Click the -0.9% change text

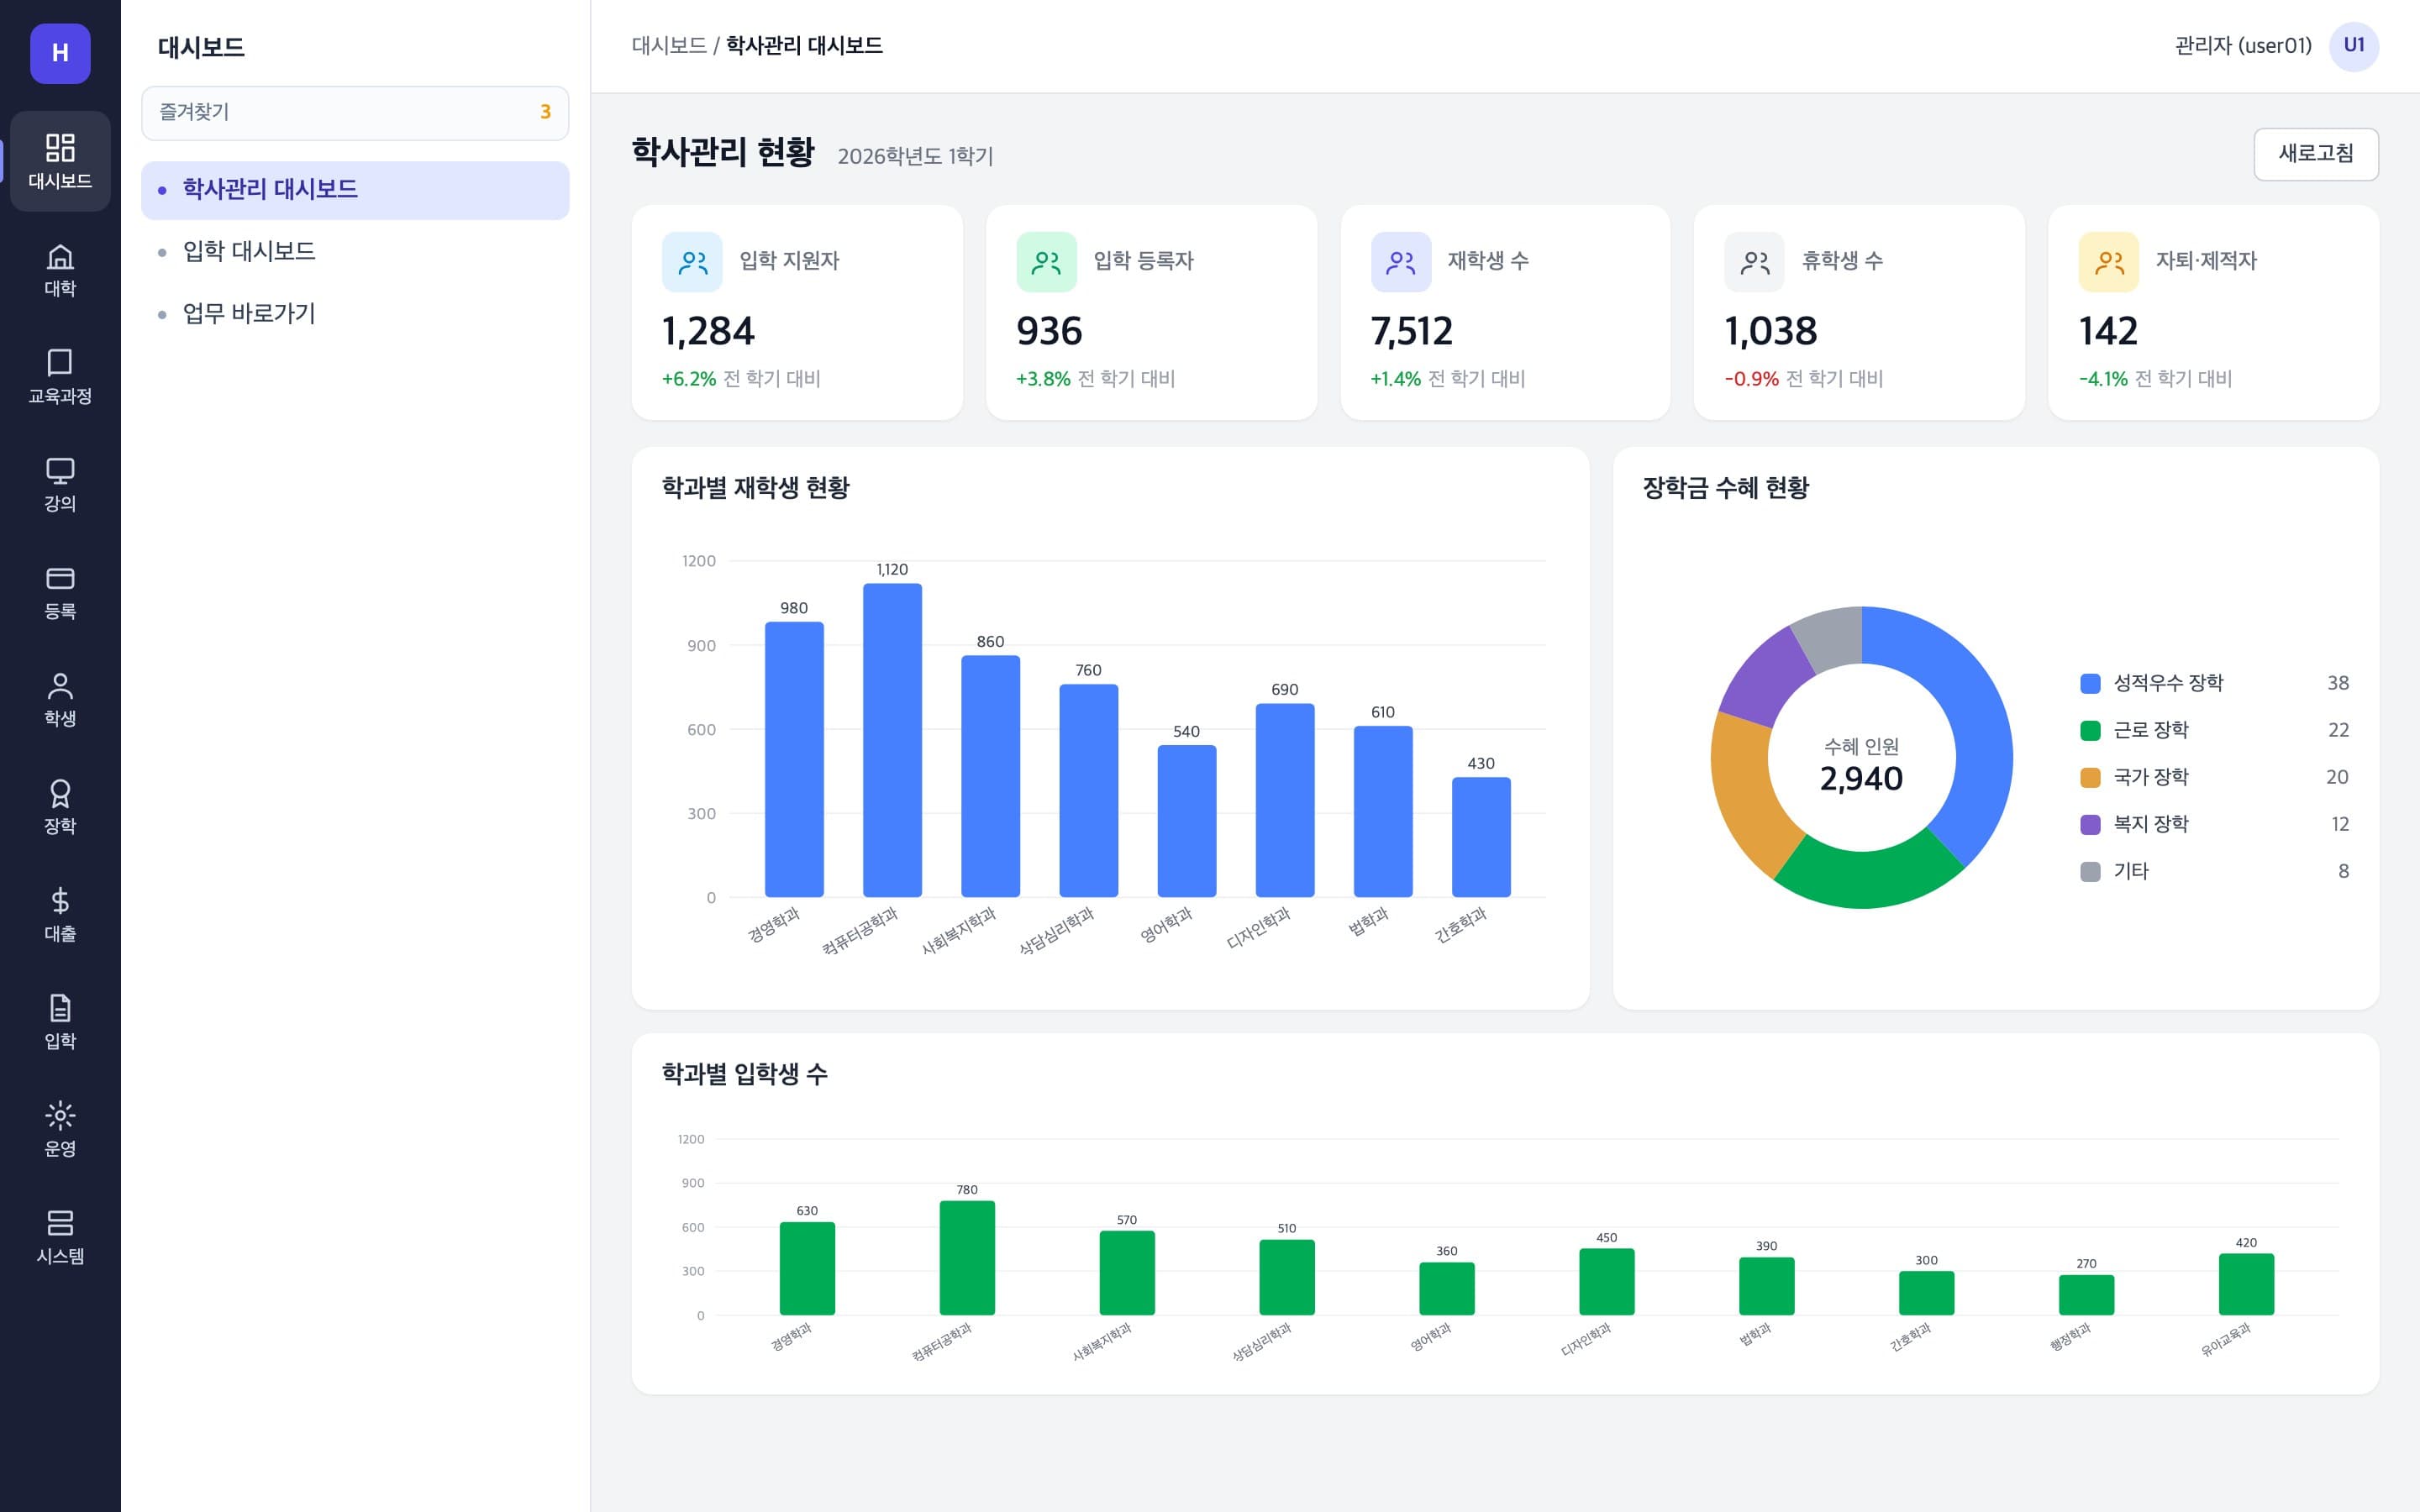(x=1751, y=379)
